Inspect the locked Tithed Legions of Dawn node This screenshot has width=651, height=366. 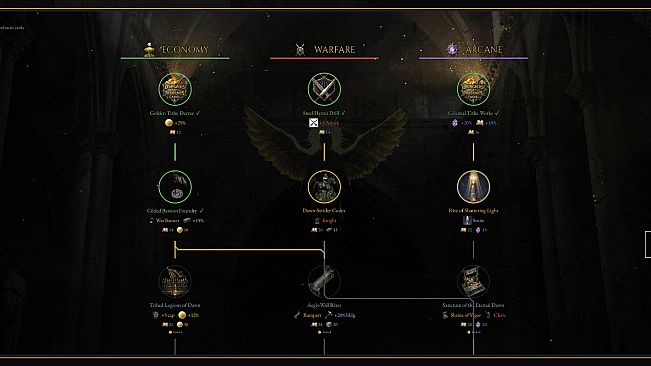175,282
